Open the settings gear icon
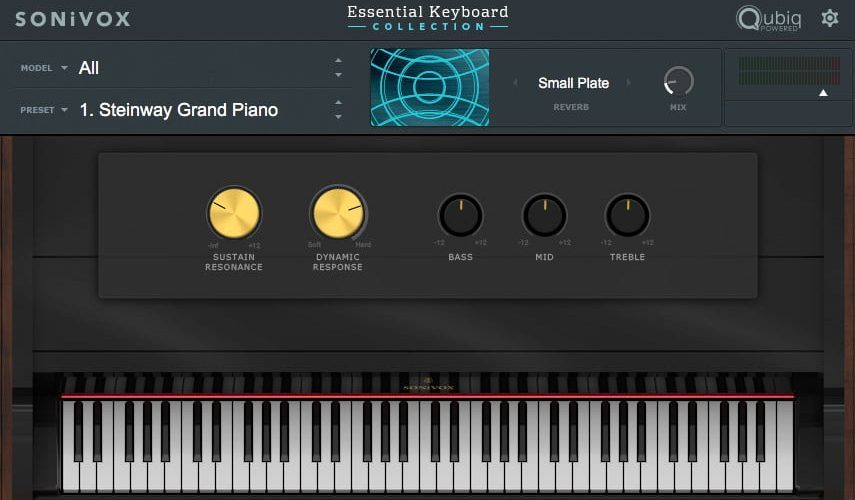The width and height of the screenshot is (855, 500). pyautogui.click(x=829, y=19)
